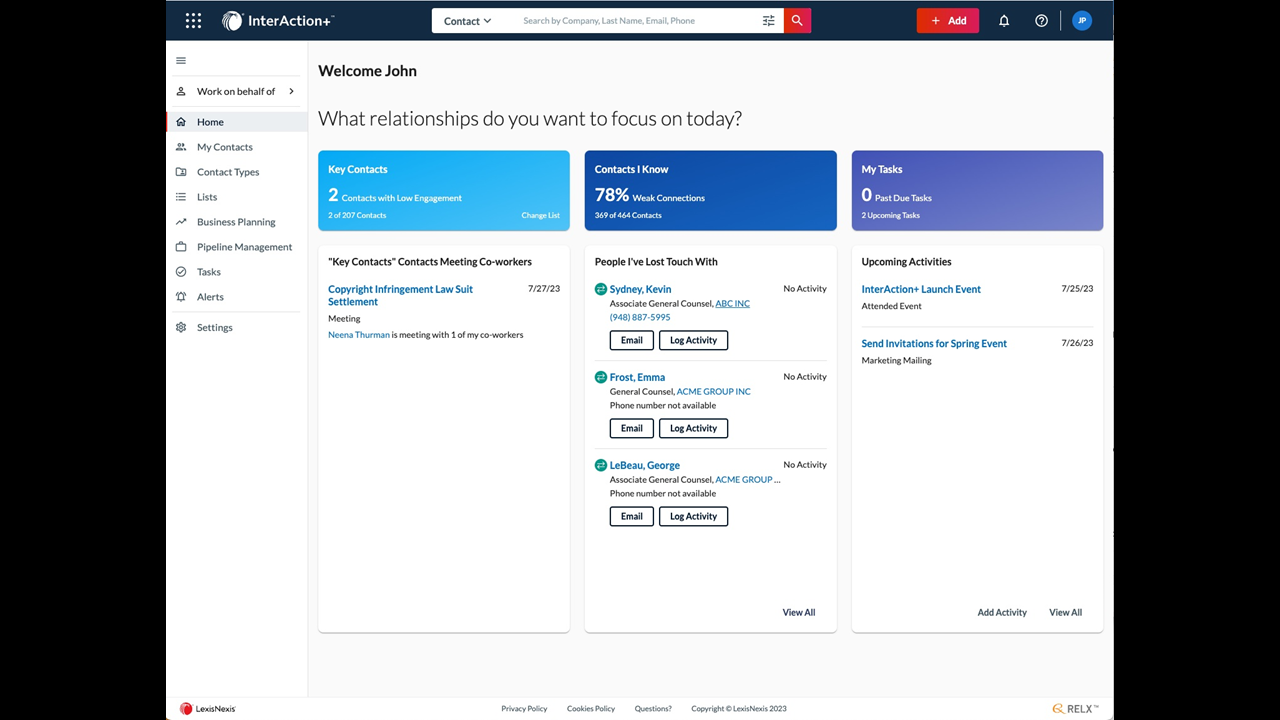
Task: Open the Contact search type dropdown
Action: point(467,21)
